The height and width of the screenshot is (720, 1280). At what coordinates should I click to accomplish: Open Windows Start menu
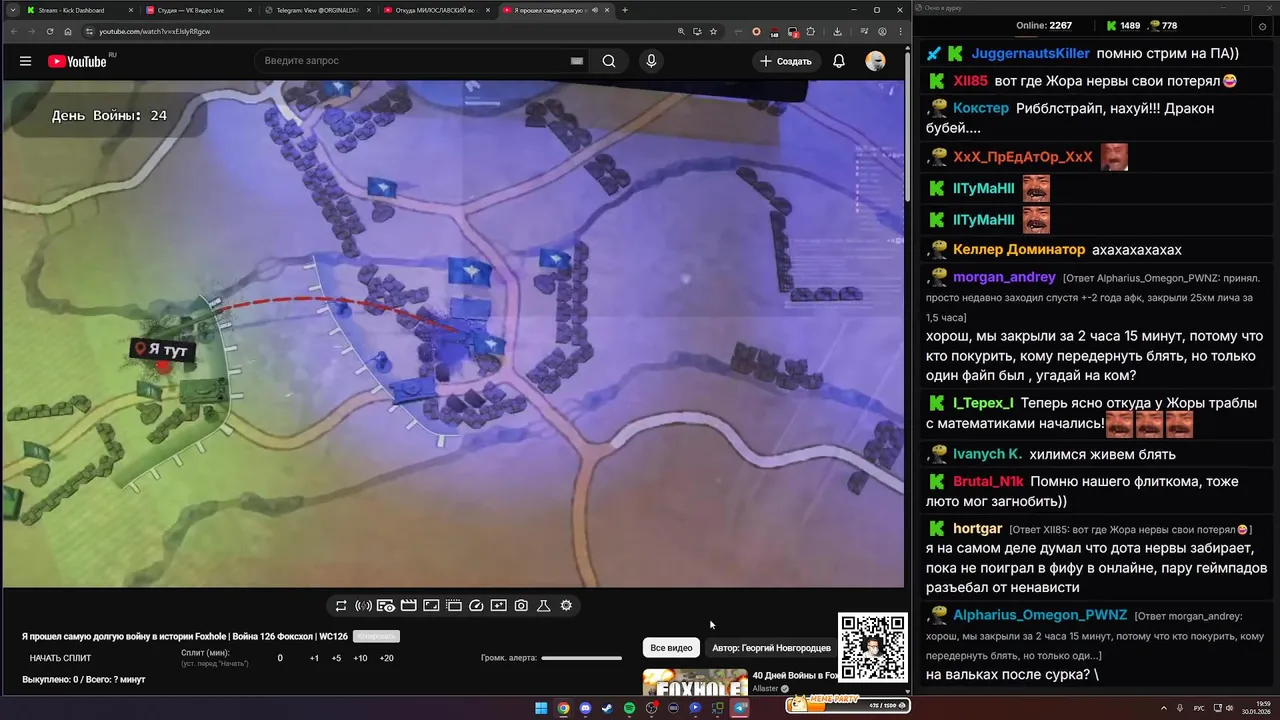[541, 708]
